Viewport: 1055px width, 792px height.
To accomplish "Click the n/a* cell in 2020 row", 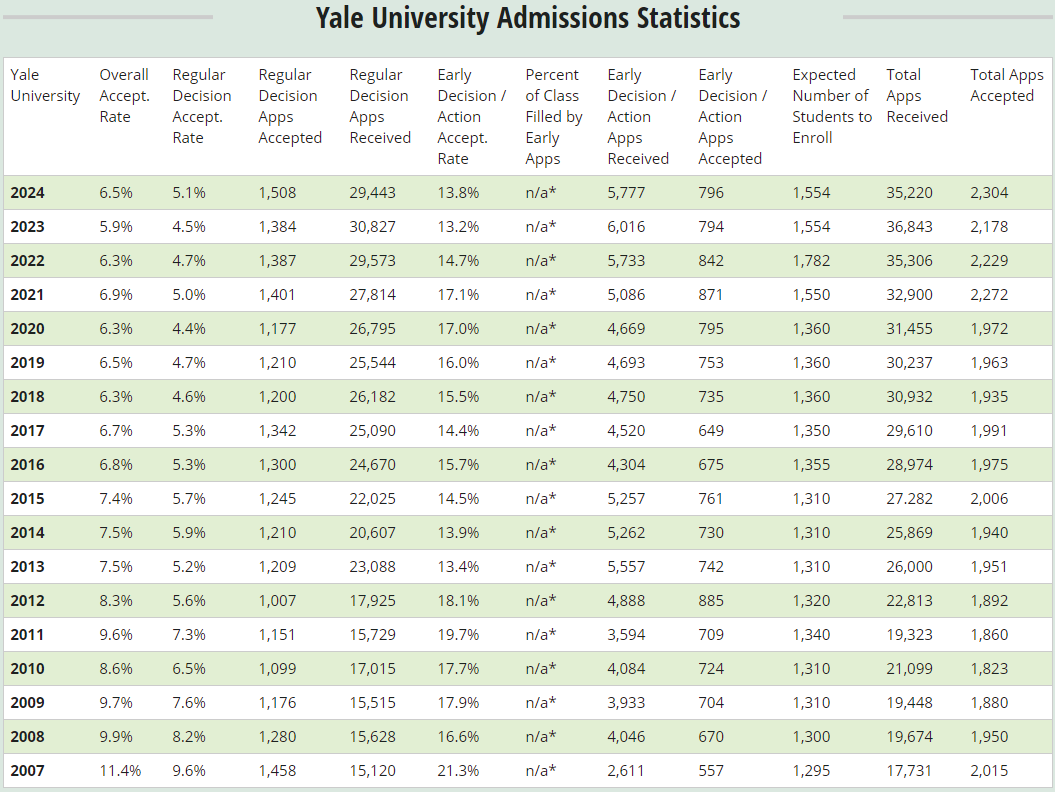I will [541, 329].
